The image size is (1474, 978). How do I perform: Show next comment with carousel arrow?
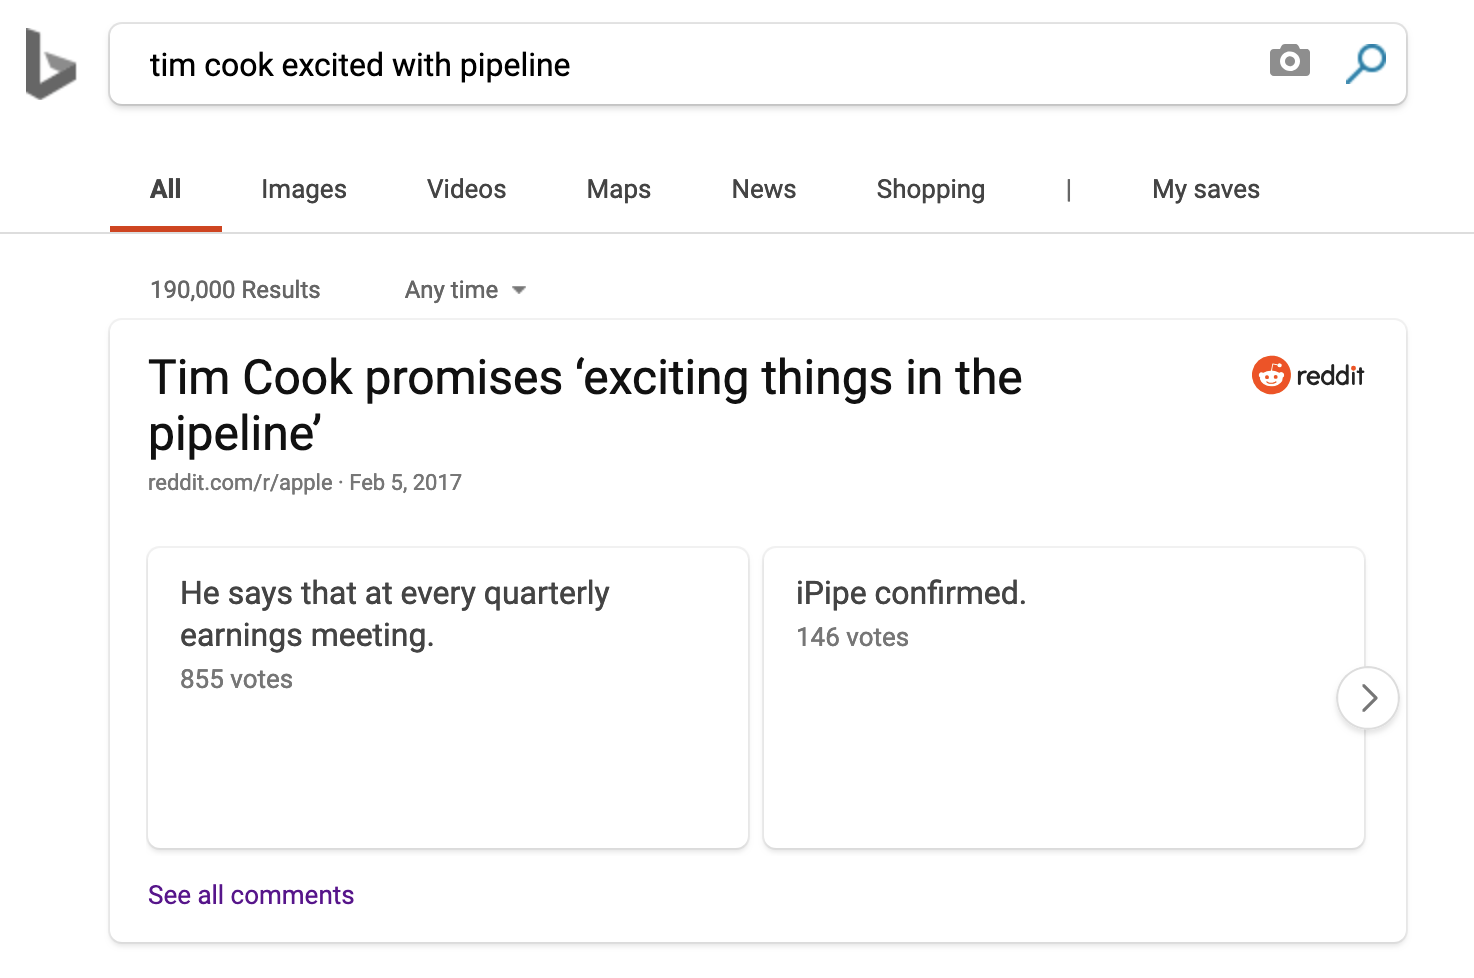coord(1367,697)
